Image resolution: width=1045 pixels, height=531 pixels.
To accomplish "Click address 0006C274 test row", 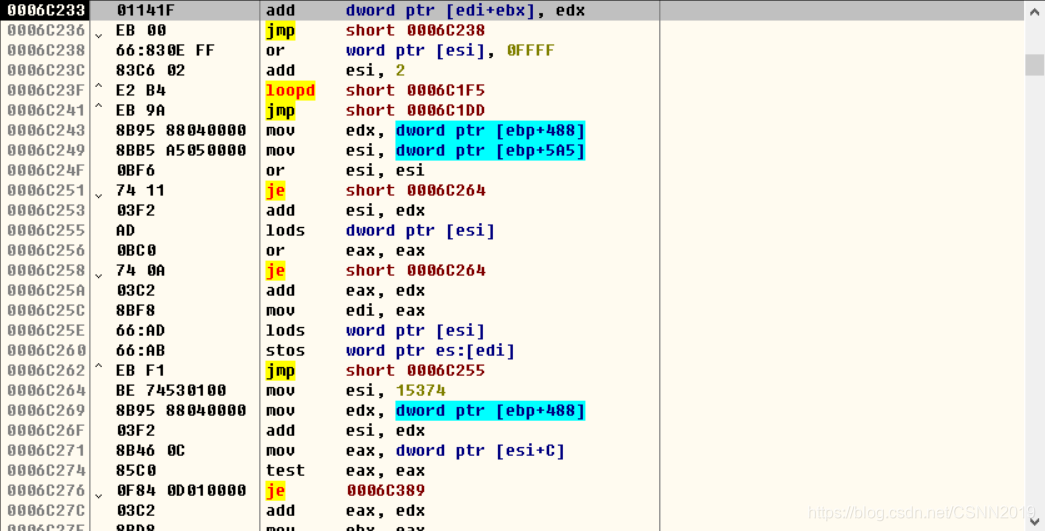I will pyautogui.click(x=45, y=470).
